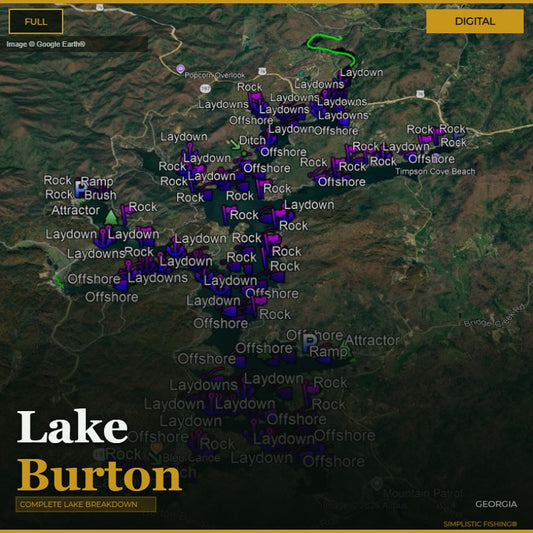Open the Complete Lake Breakdown link

86,504
